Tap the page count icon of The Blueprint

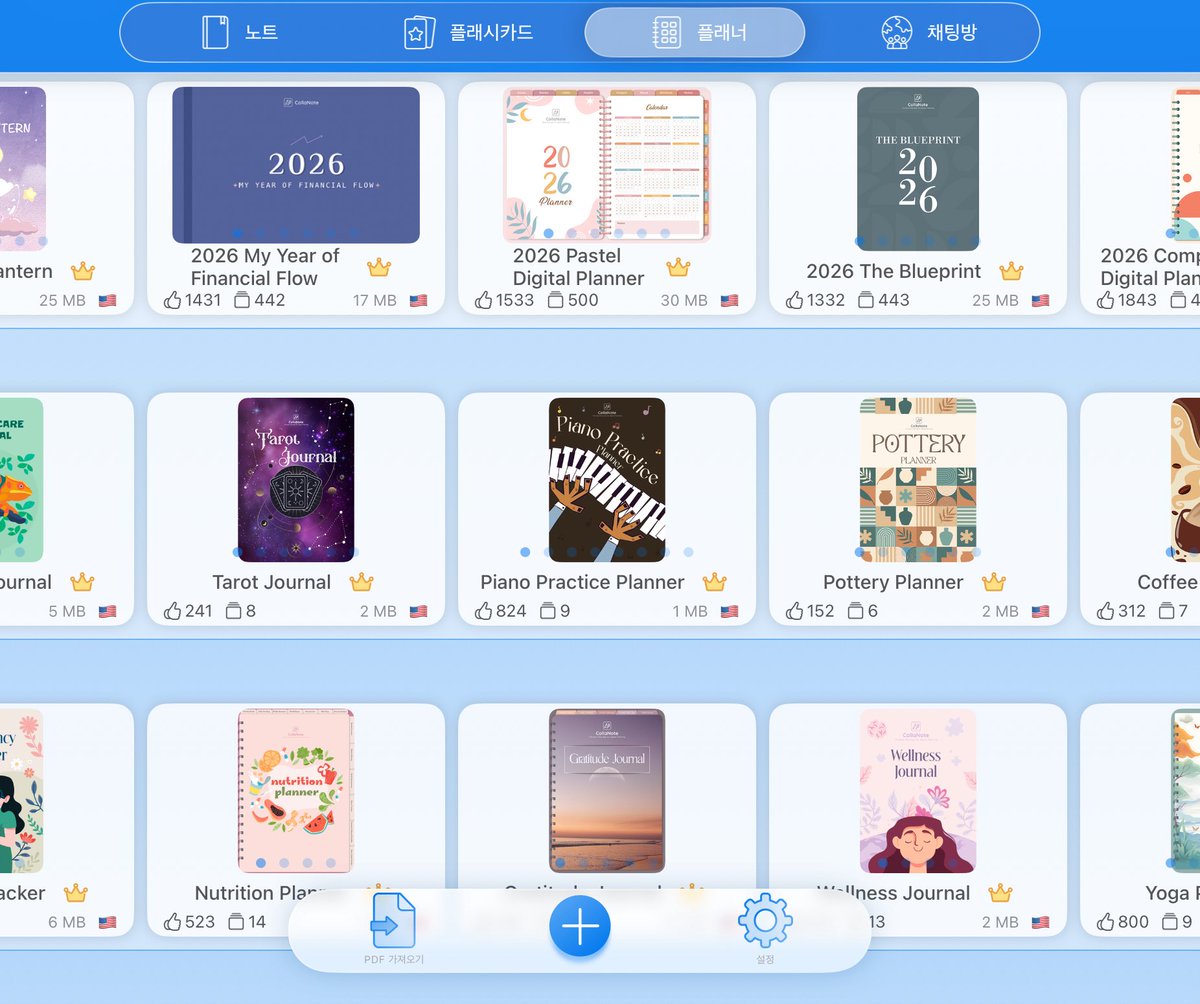click(866, 299)
